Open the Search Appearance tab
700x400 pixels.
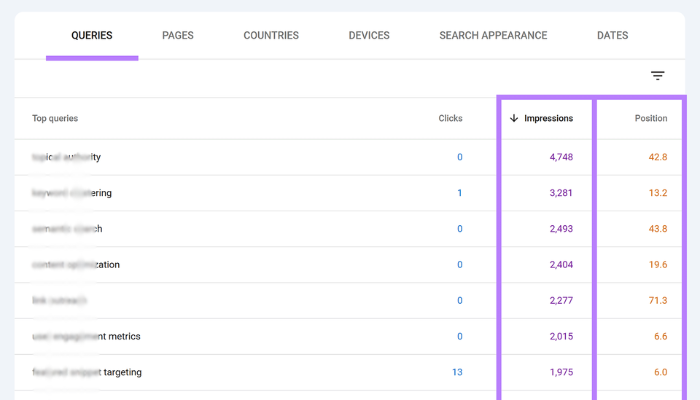[493, 36]
